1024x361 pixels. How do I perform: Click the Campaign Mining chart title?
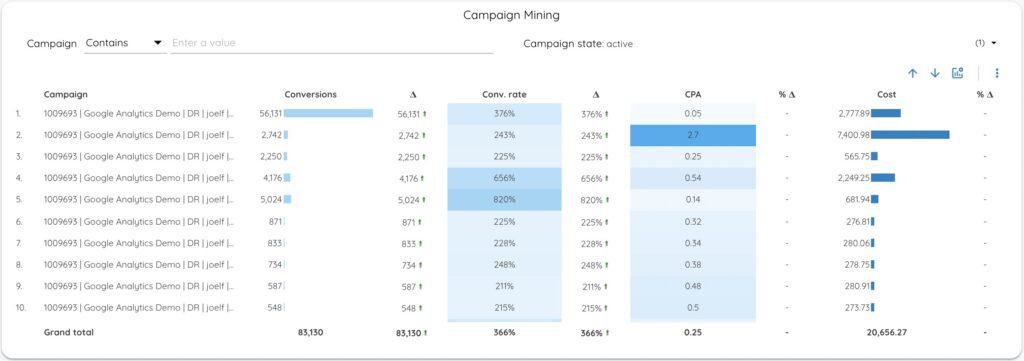[x=511, y=14]
